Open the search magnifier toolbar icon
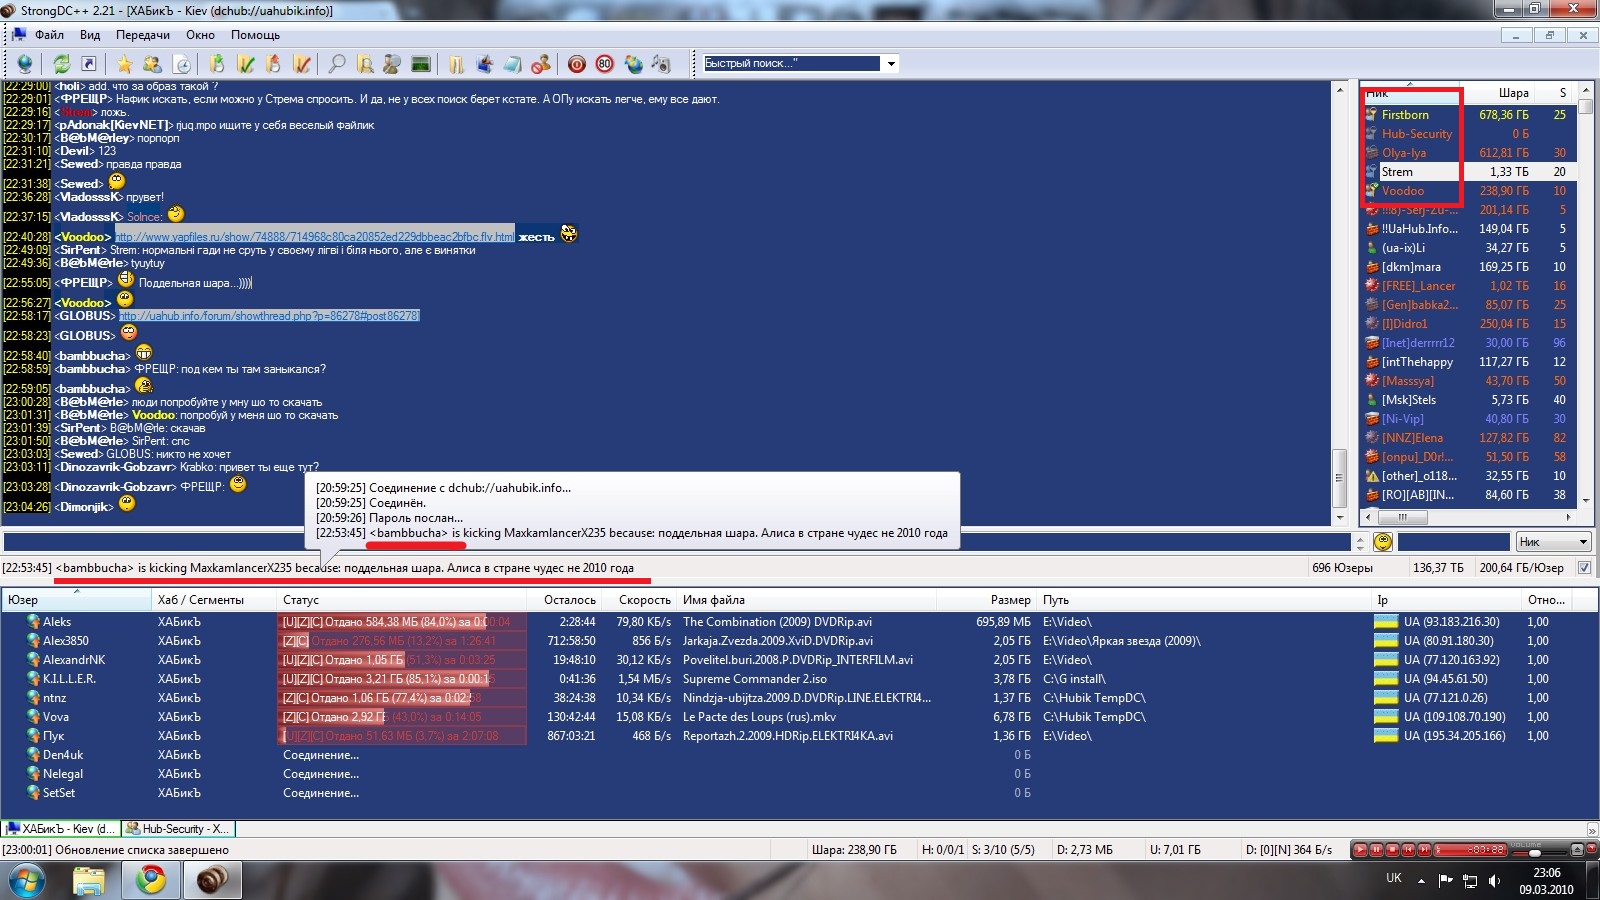Image resolution: width=1600 pixels, height=900 pixels. point(337,64)
